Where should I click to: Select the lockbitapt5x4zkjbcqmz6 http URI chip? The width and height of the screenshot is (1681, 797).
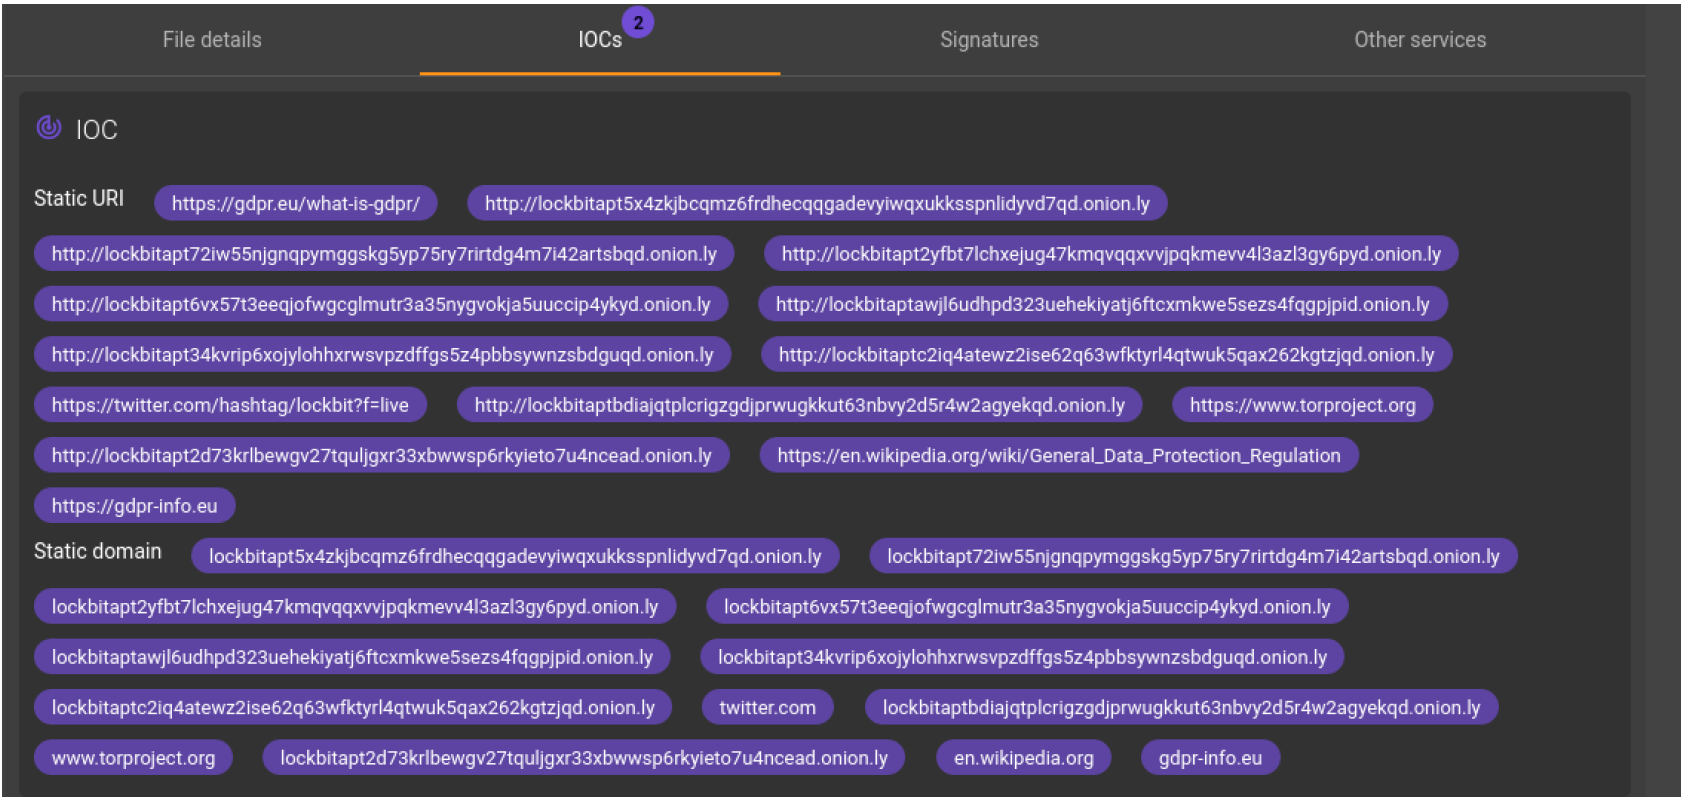(817, 204)
